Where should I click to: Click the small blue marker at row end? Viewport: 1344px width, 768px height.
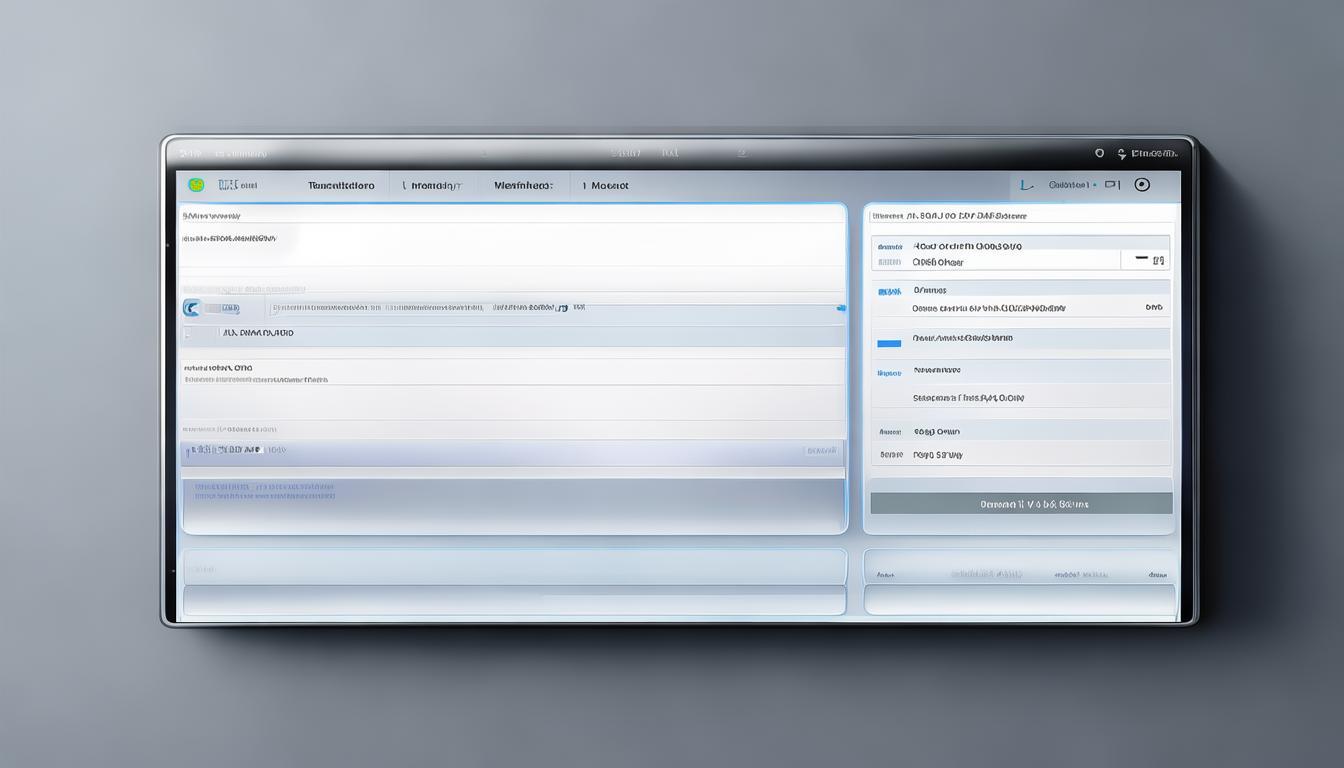tap(840, 308)
